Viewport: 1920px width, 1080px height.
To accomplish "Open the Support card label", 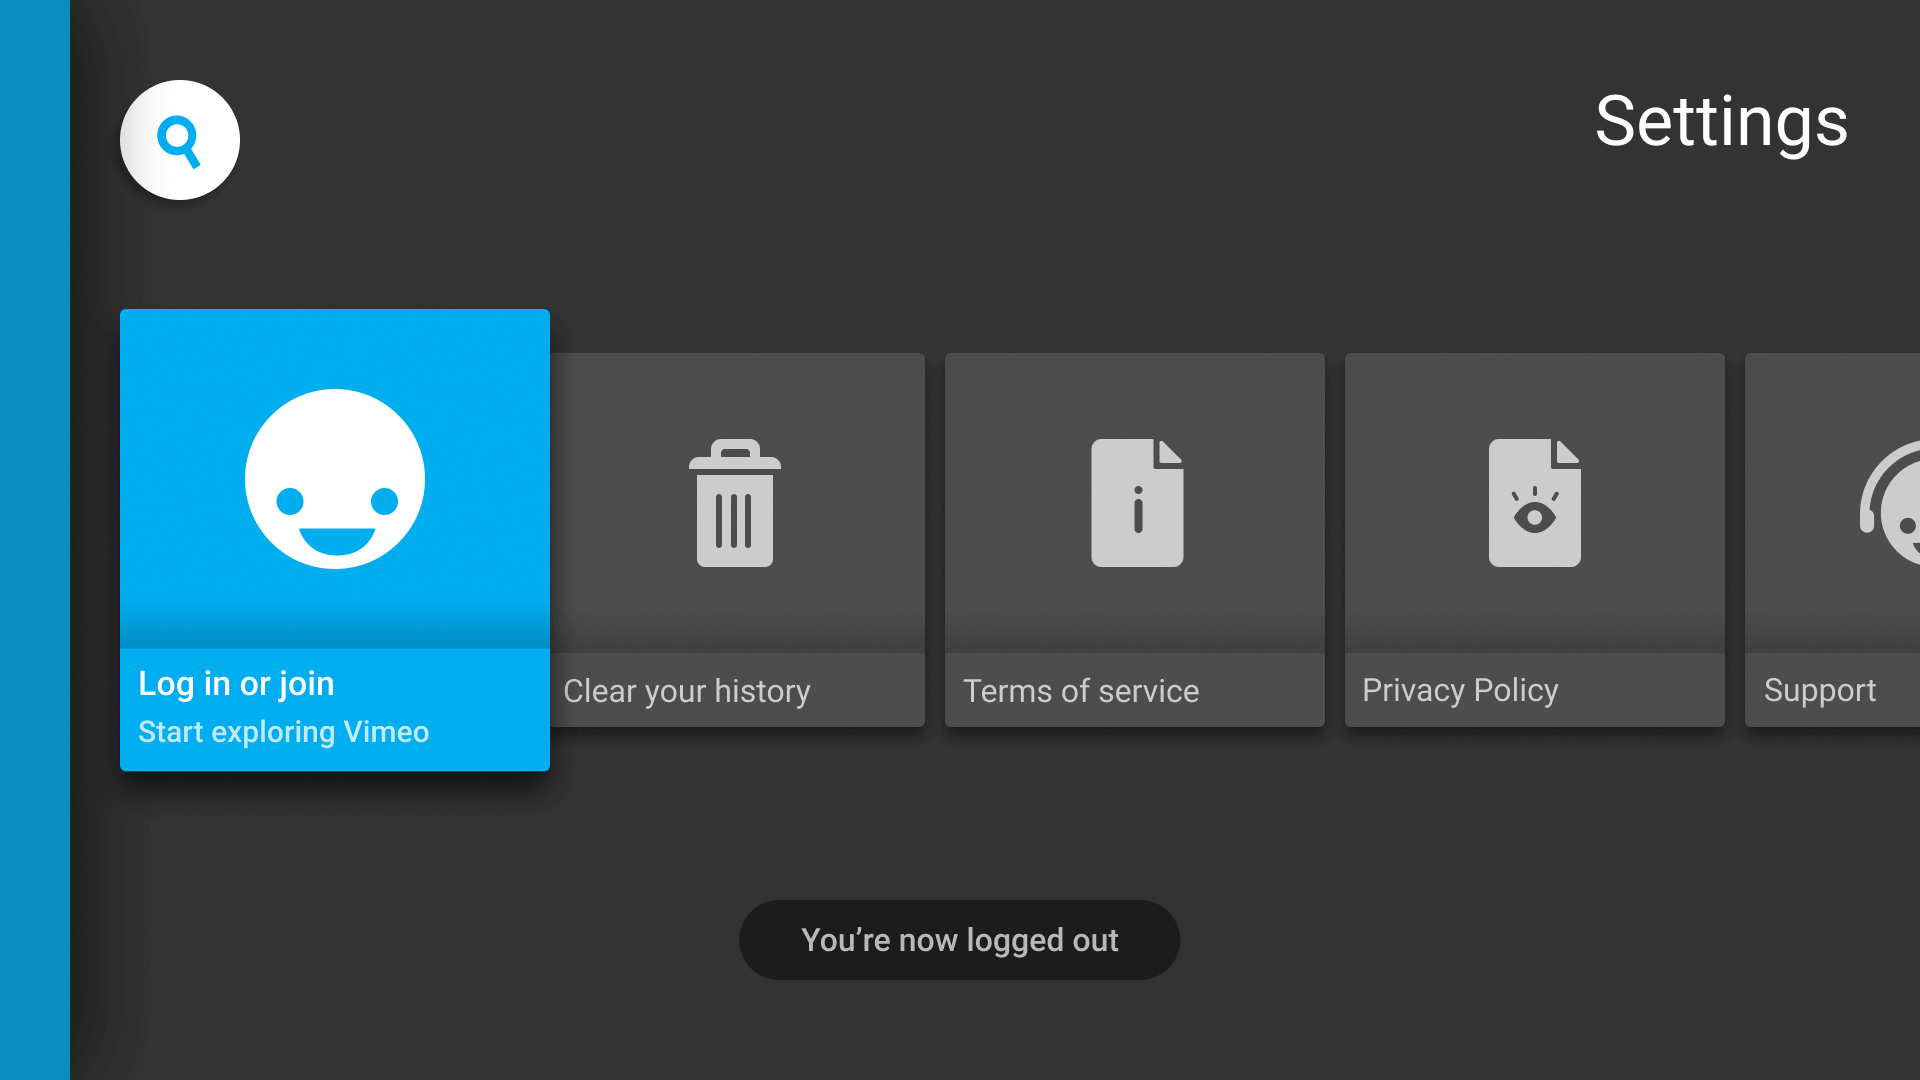I will coord(1820,690).
